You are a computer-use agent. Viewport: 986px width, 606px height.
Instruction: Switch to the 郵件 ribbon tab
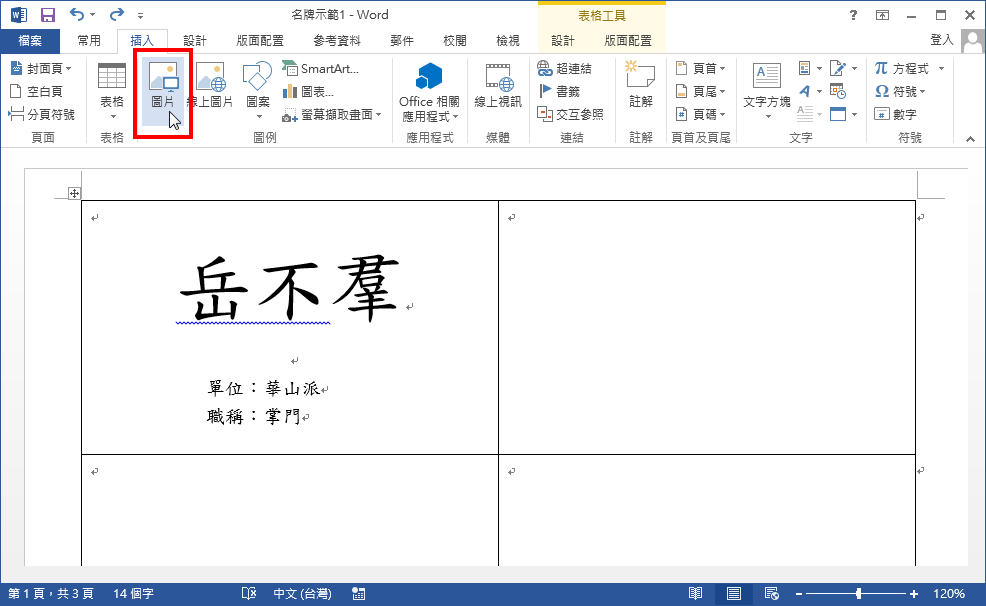(401, 40)
